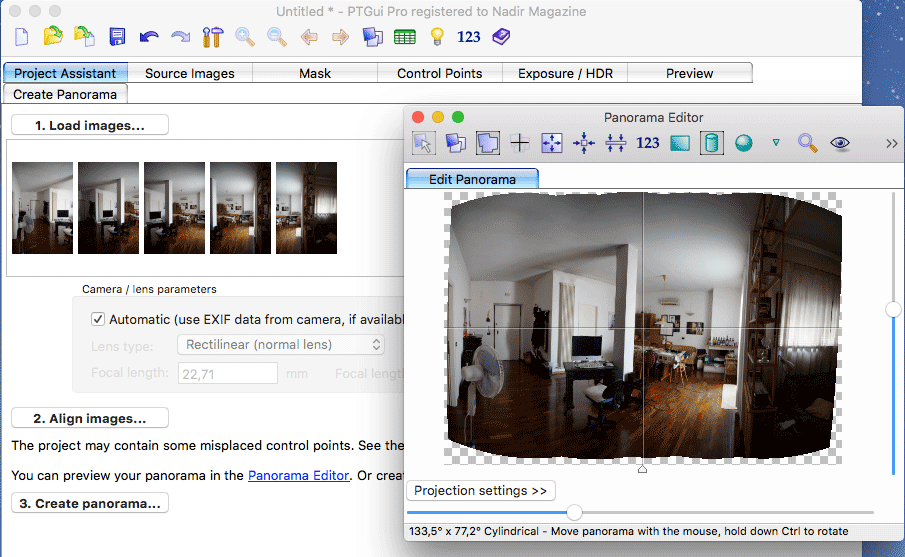This screenshot has height=557, width=905.
Task: Toggle the show seams icon in Panorama Editor
Action: click(488, 143)
